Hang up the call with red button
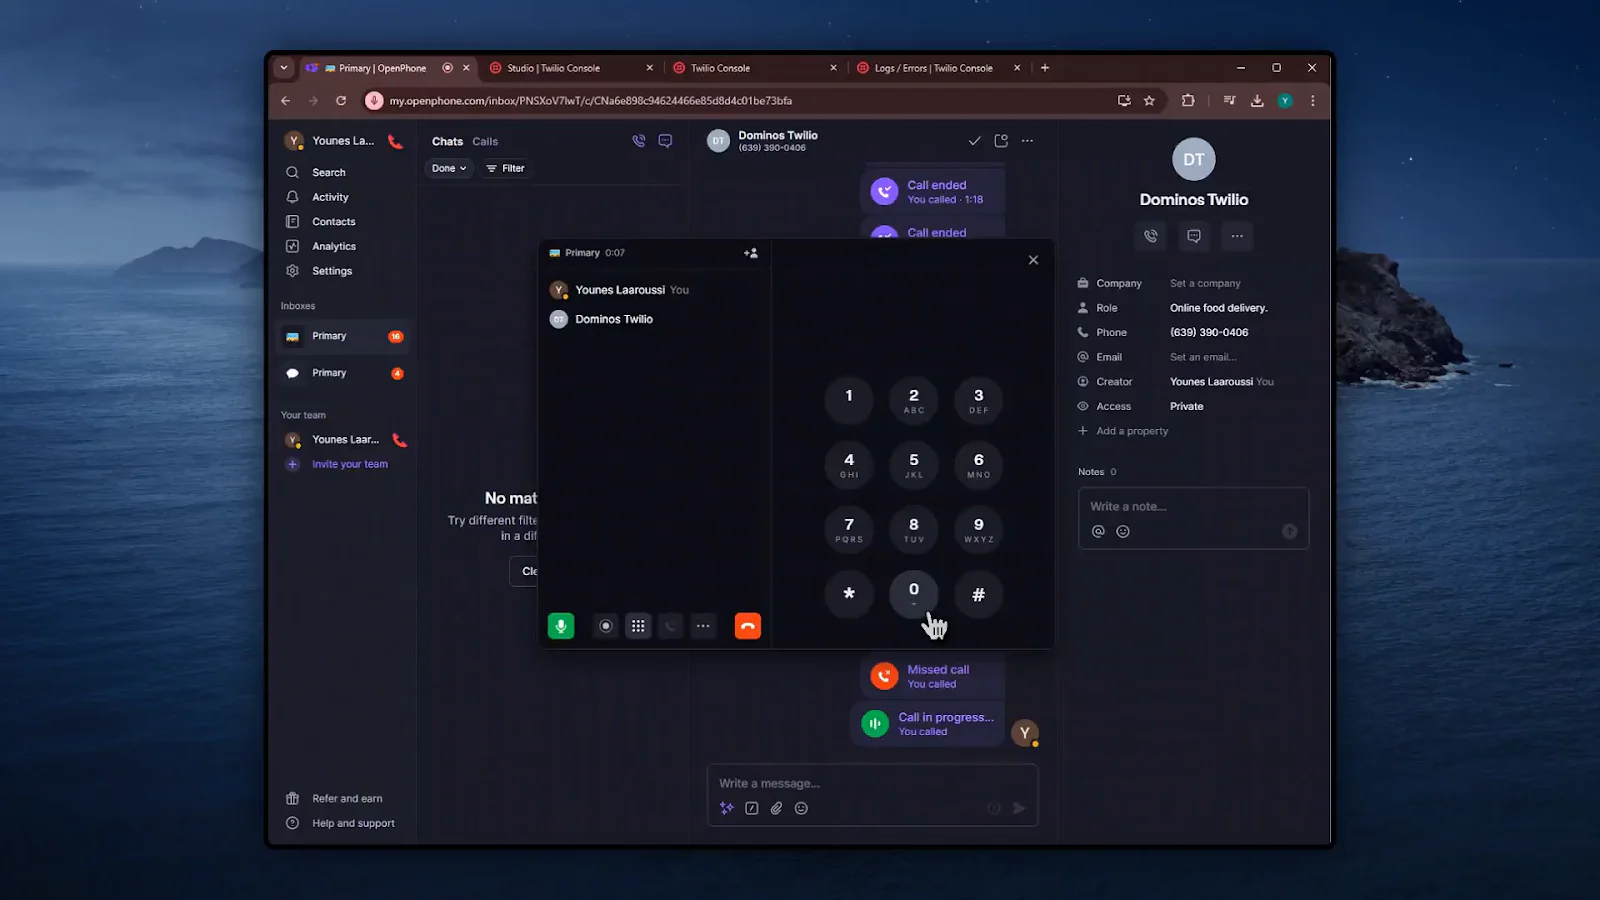Screen dimensions: 1600x900 pos(748,626)
